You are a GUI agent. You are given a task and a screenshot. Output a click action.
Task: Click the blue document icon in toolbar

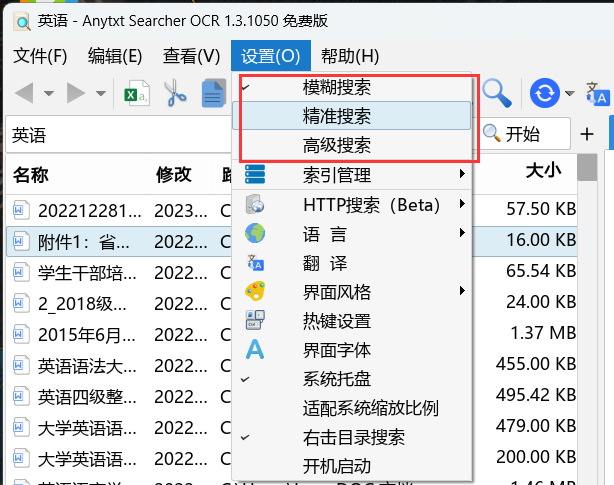coord(214,93)
